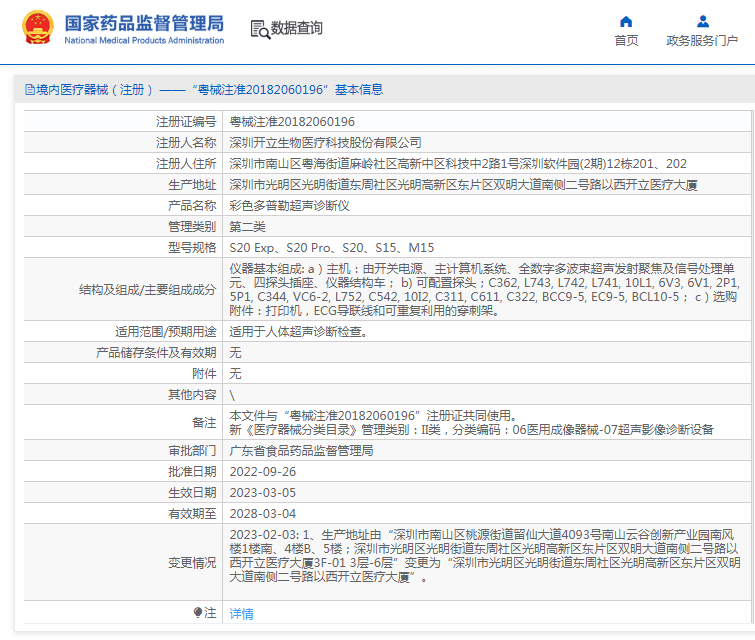Select 深圳开立生物医疗科技股份有限公司 registrant name
The width and height of the screenshot is (755, 640).
(x=325, y=143)
